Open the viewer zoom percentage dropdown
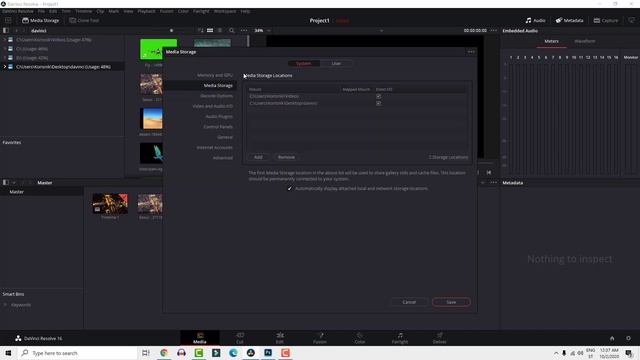 (262, 31)
